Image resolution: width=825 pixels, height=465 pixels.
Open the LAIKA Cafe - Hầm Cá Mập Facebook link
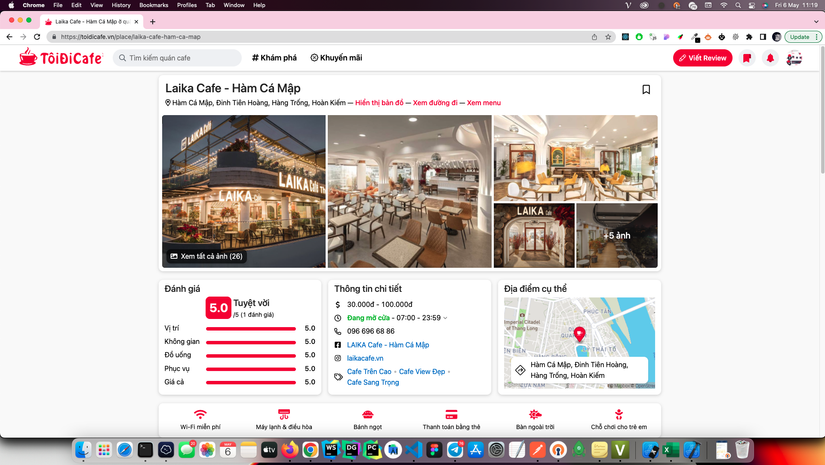388,345
